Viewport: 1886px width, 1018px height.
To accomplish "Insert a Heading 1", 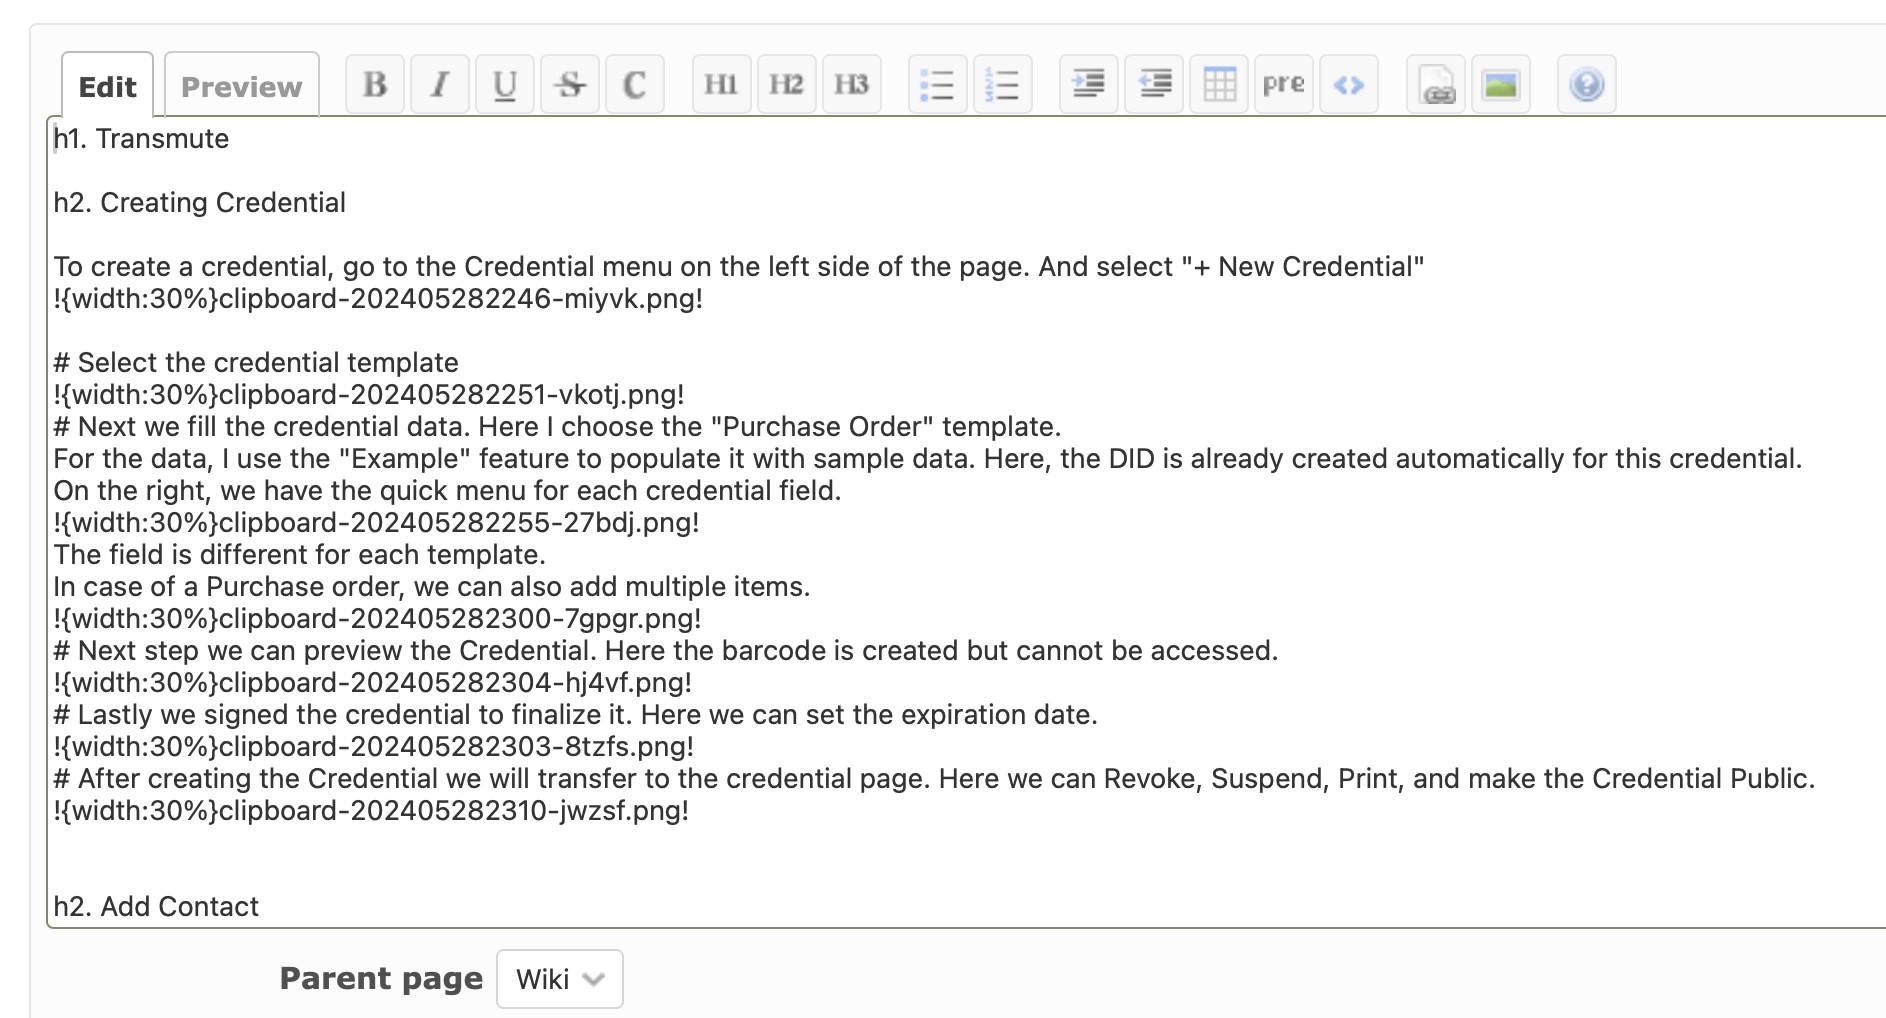I will tap(721, 85).
